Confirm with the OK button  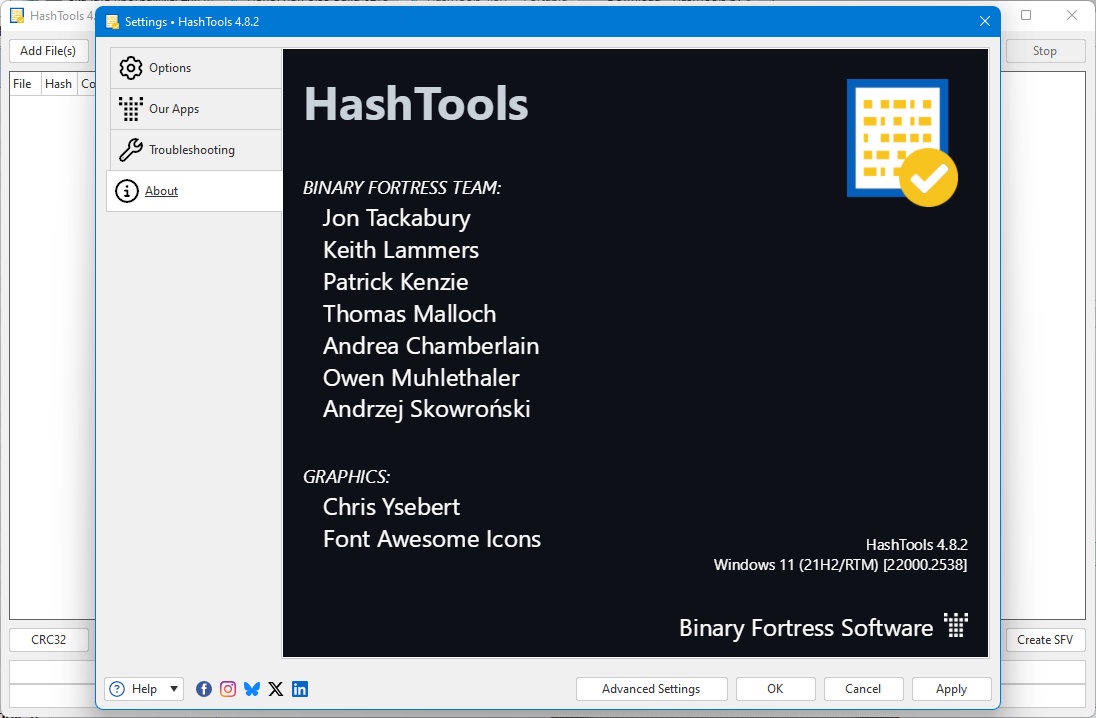[x=775, y=689]
